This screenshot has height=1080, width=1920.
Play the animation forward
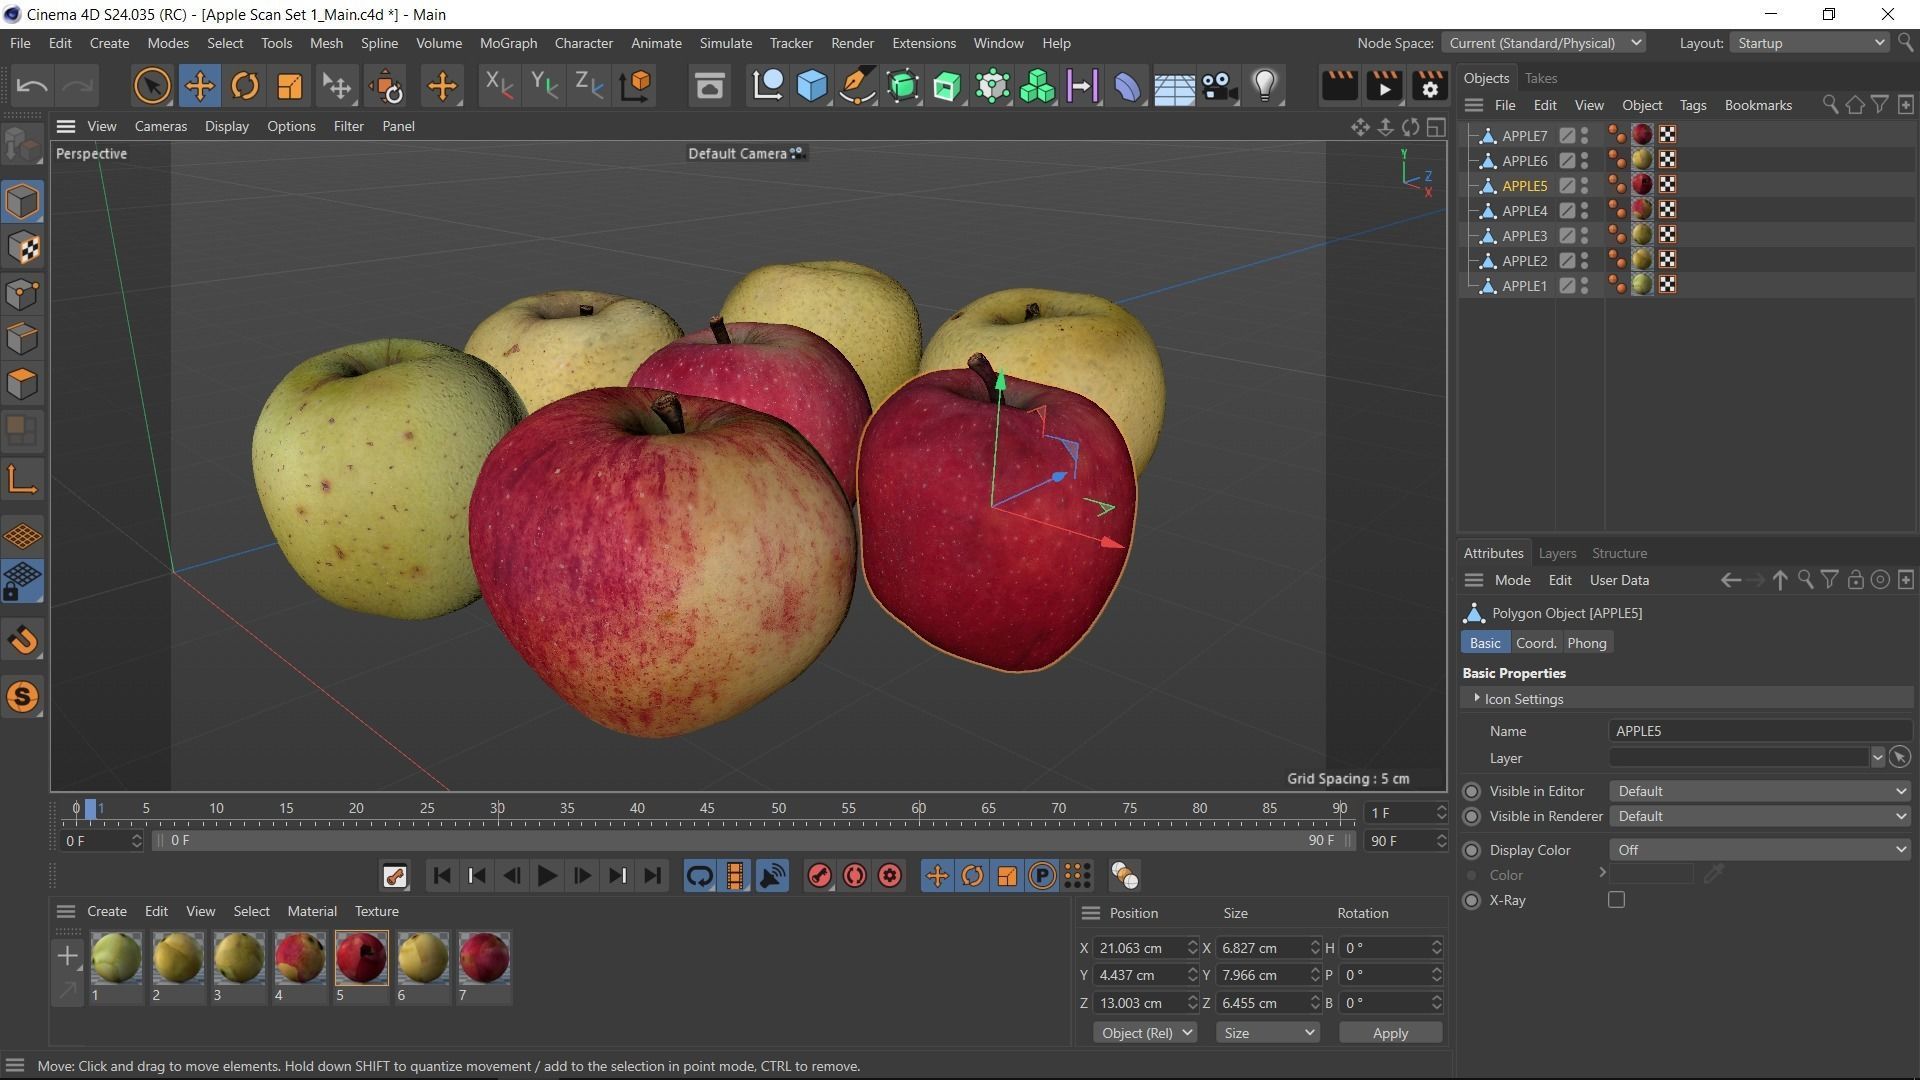tap(547, 877)
